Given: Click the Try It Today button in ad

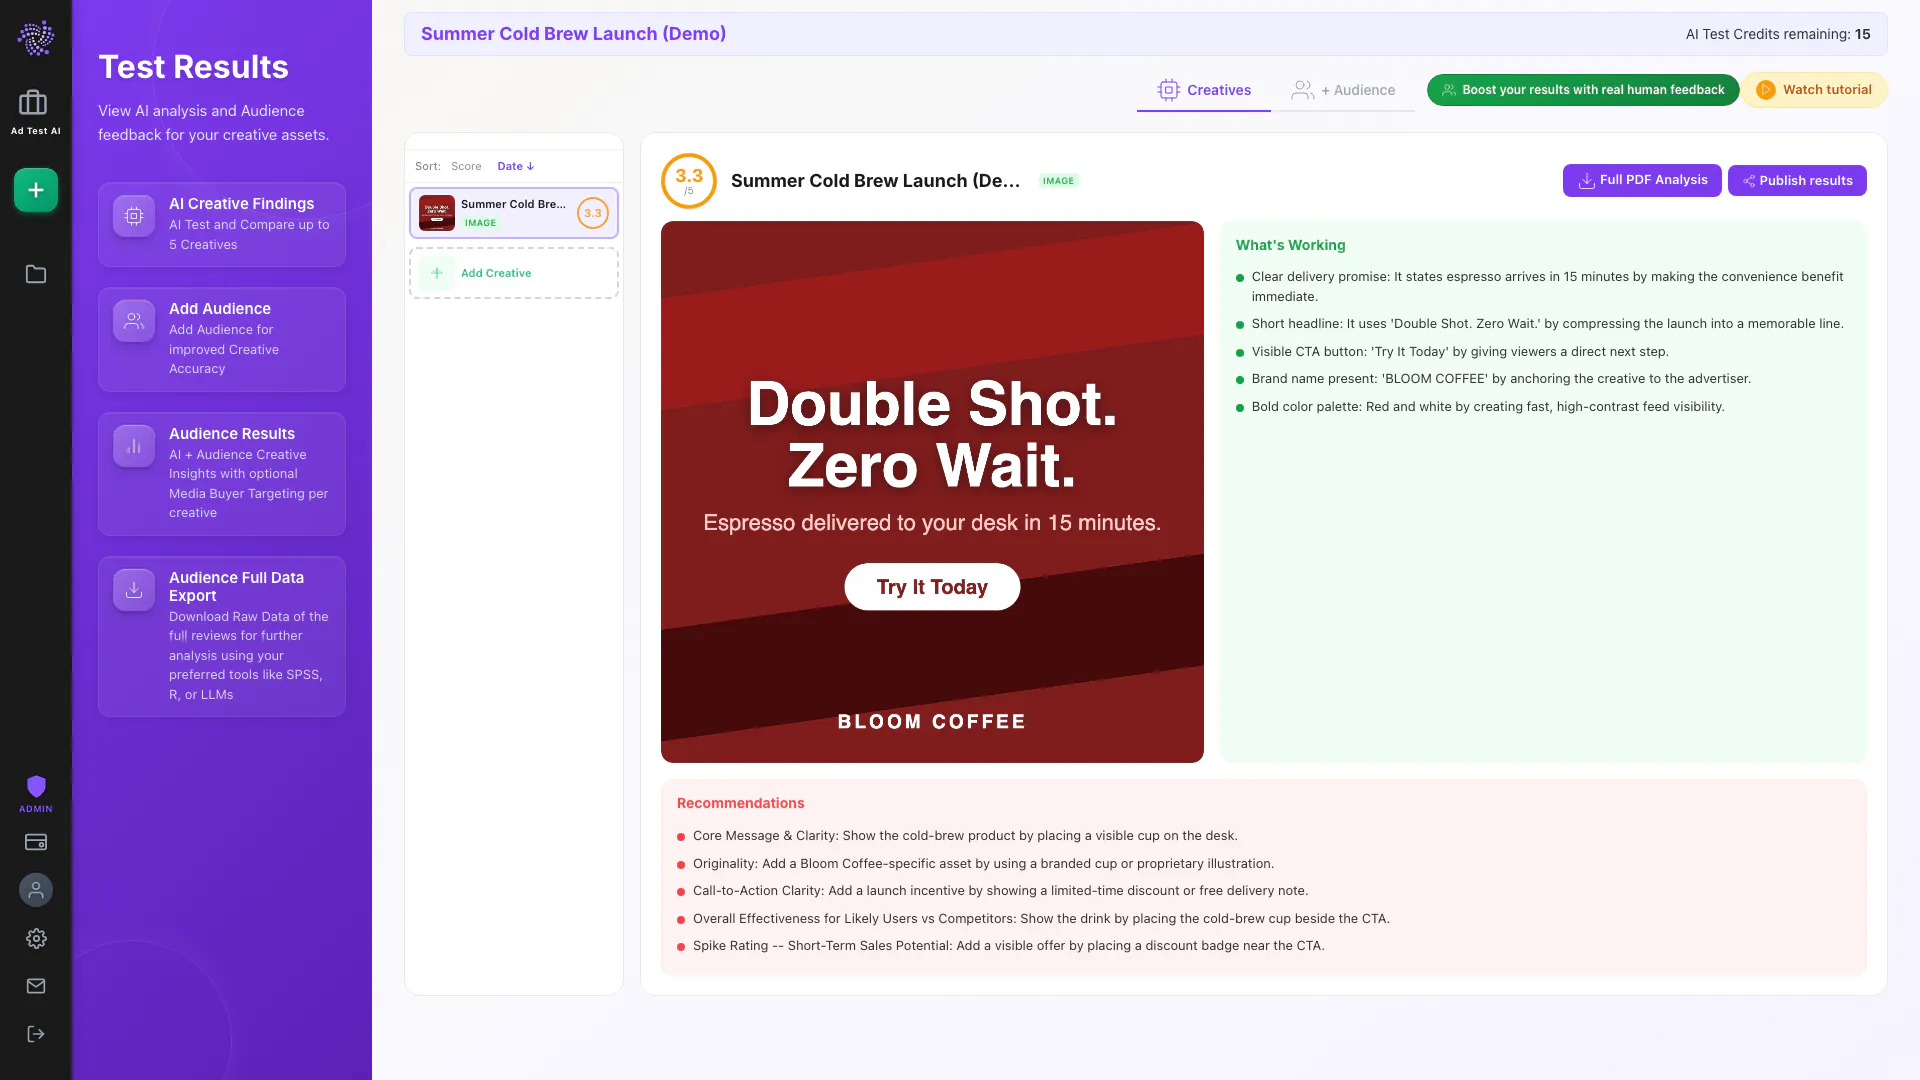Looking at the screenshot, I should pyautogui.click(x=932, y=587).
